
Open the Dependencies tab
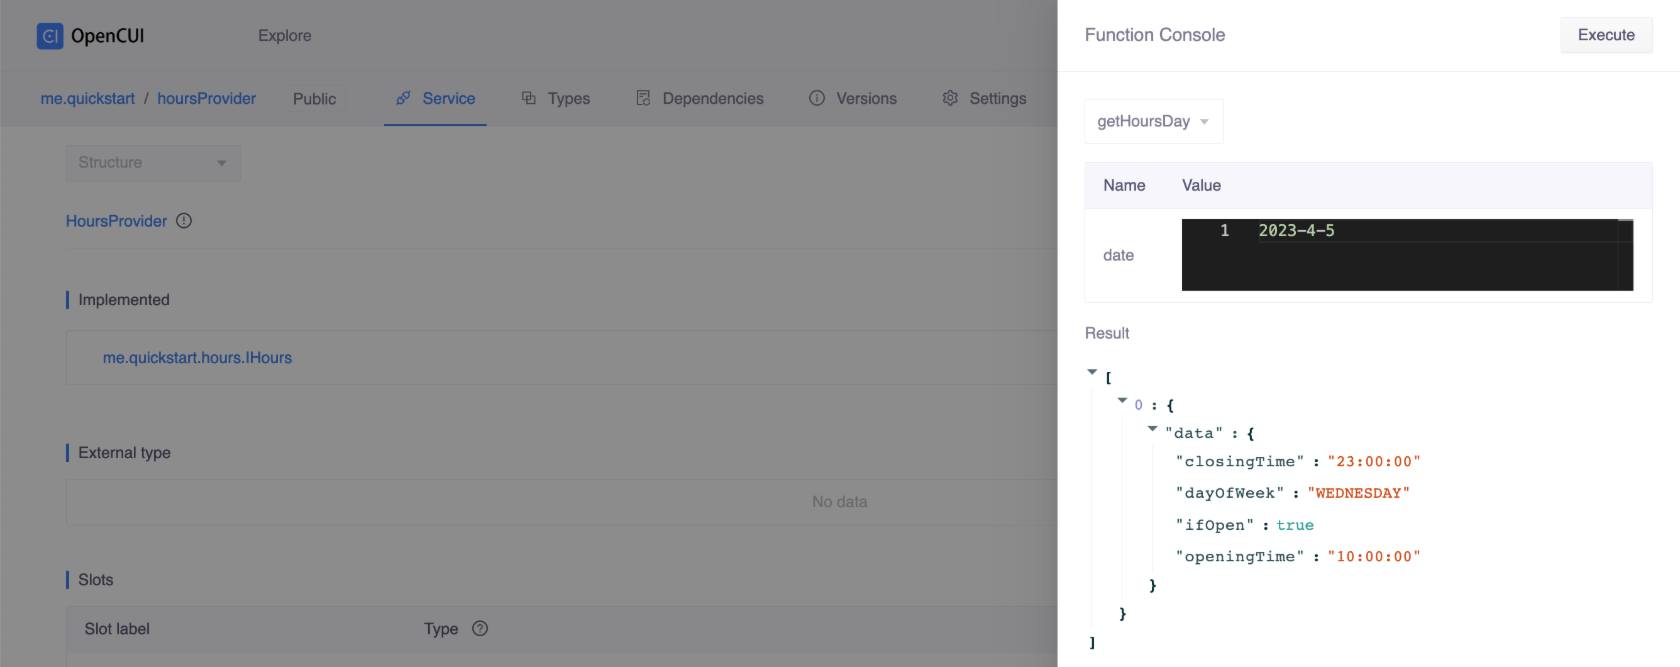tap(700, 98)
